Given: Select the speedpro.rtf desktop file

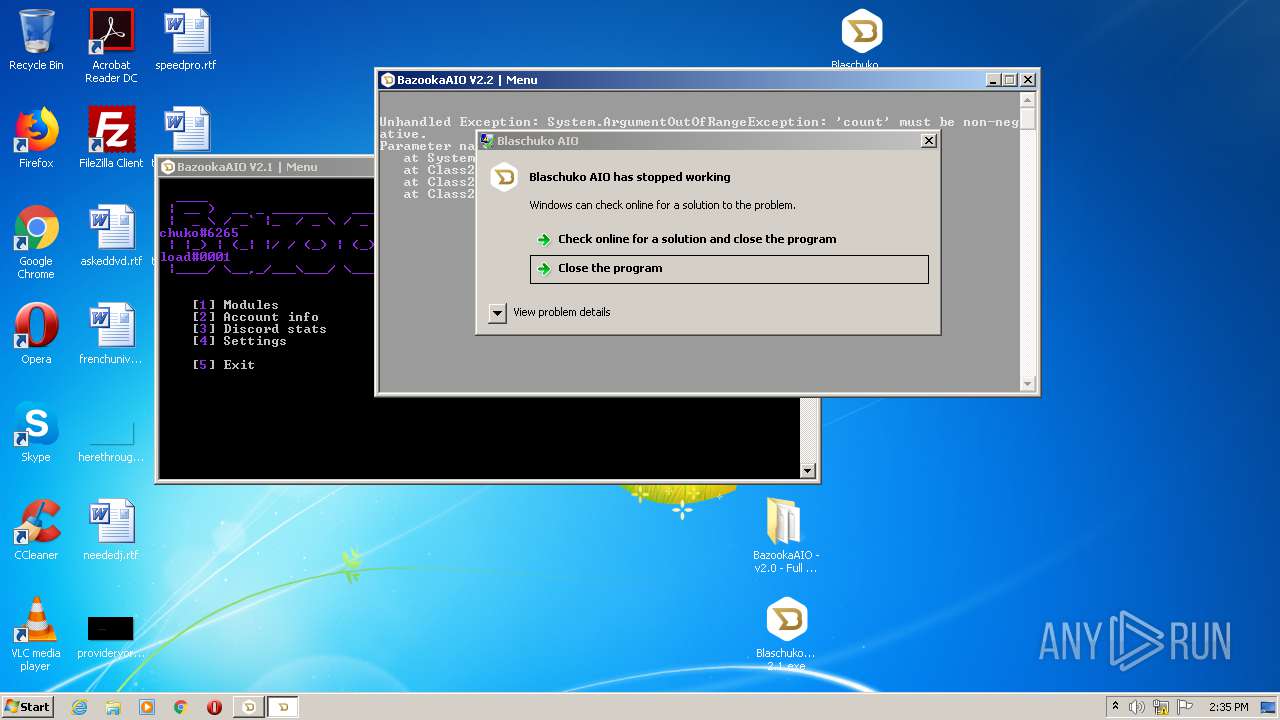Looking at the screenshot, I should [186, 41].
